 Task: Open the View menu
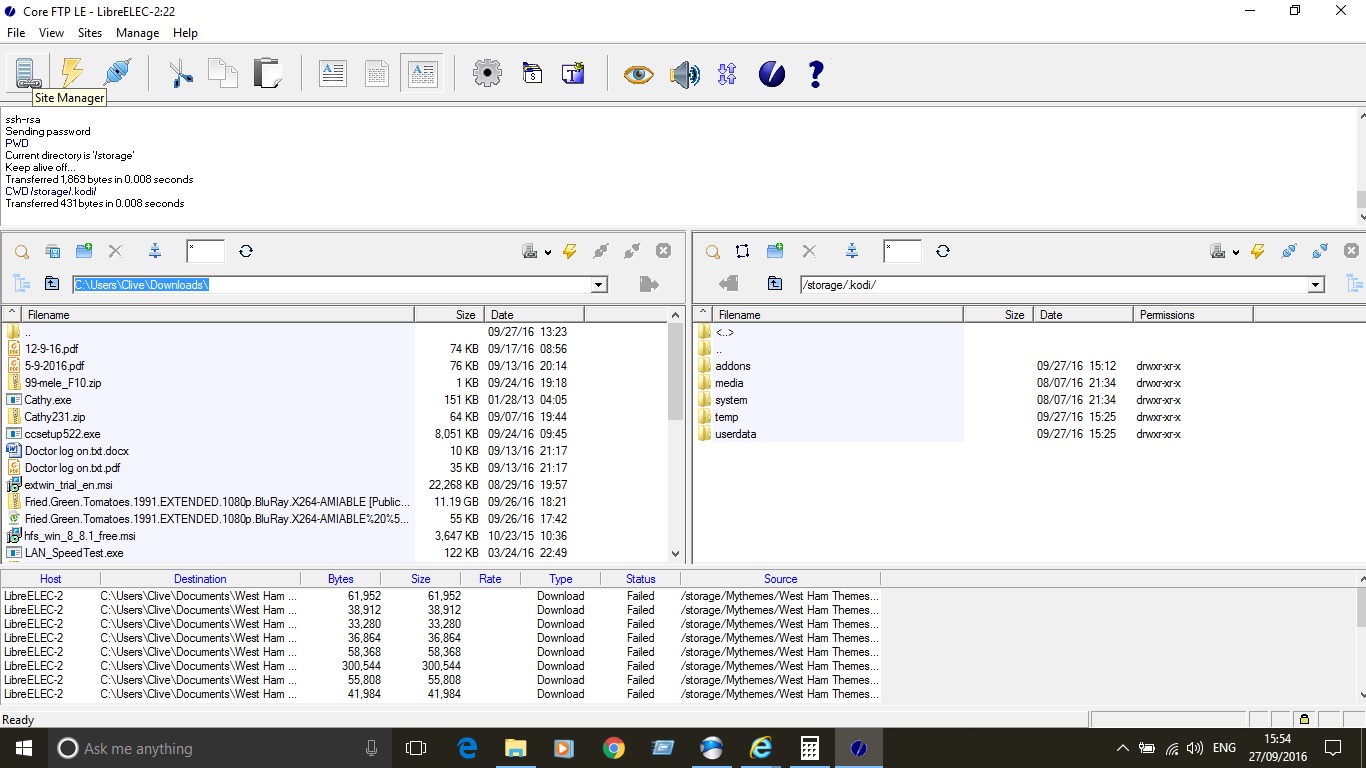pos(51,33)
